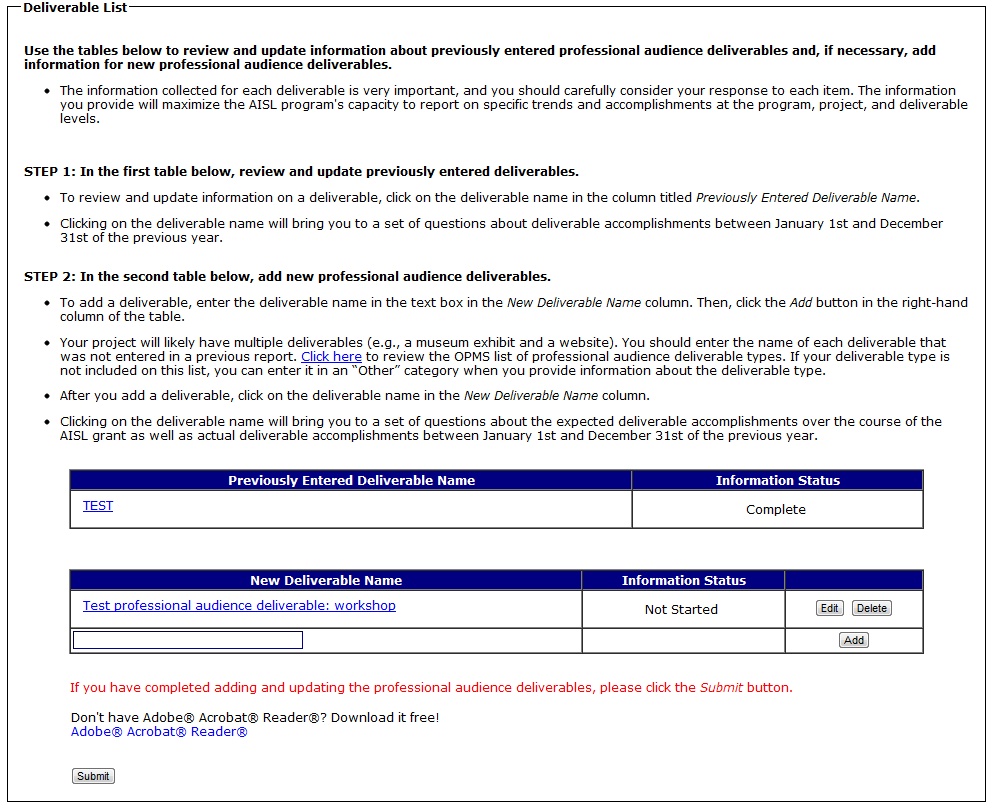990x807 pixels.
Task: Click the 'Download it free!' text line
Action: click(x=255, y=717)
